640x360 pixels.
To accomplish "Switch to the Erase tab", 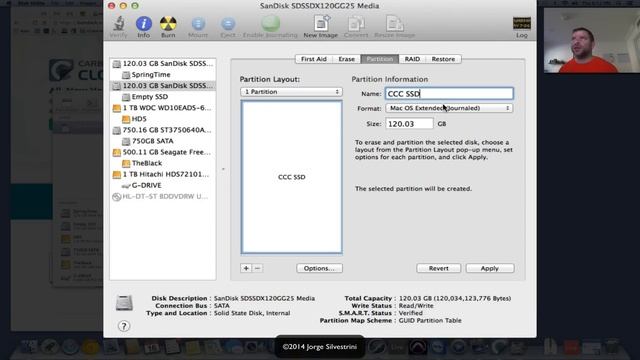I will (x=347, y=59).
